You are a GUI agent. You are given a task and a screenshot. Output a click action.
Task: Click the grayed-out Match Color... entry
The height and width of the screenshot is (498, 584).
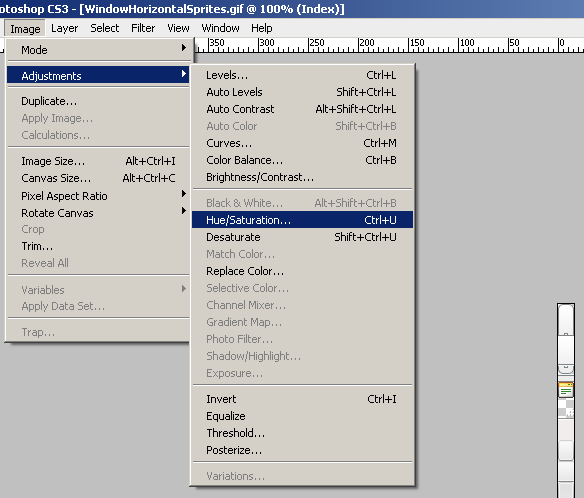point(302,254)
